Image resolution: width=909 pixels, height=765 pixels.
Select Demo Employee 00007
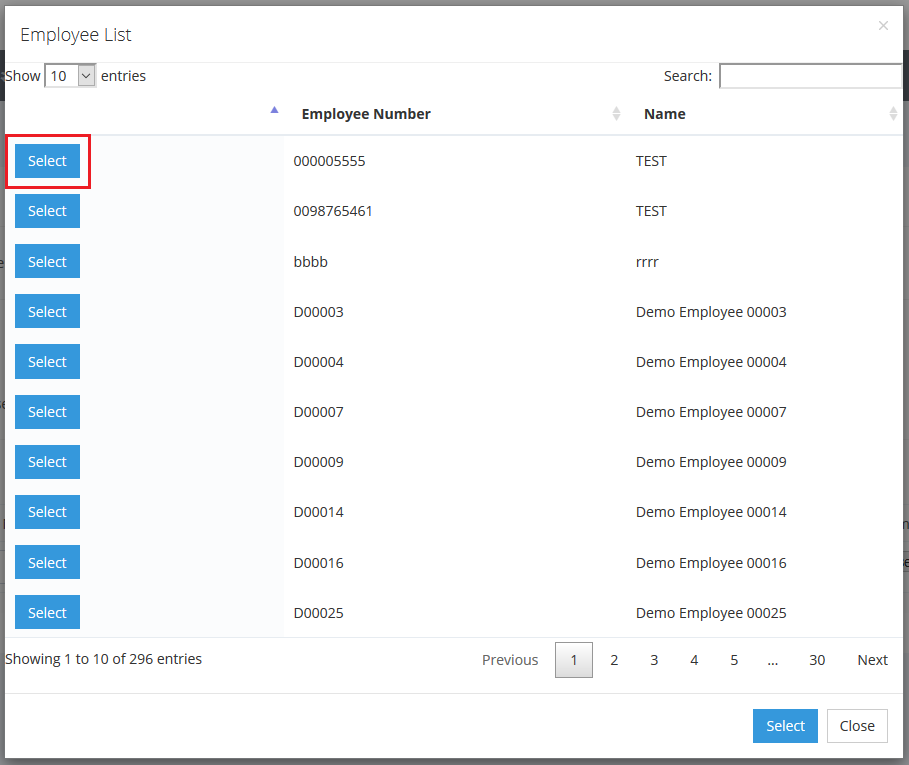(x=47, y=412)
